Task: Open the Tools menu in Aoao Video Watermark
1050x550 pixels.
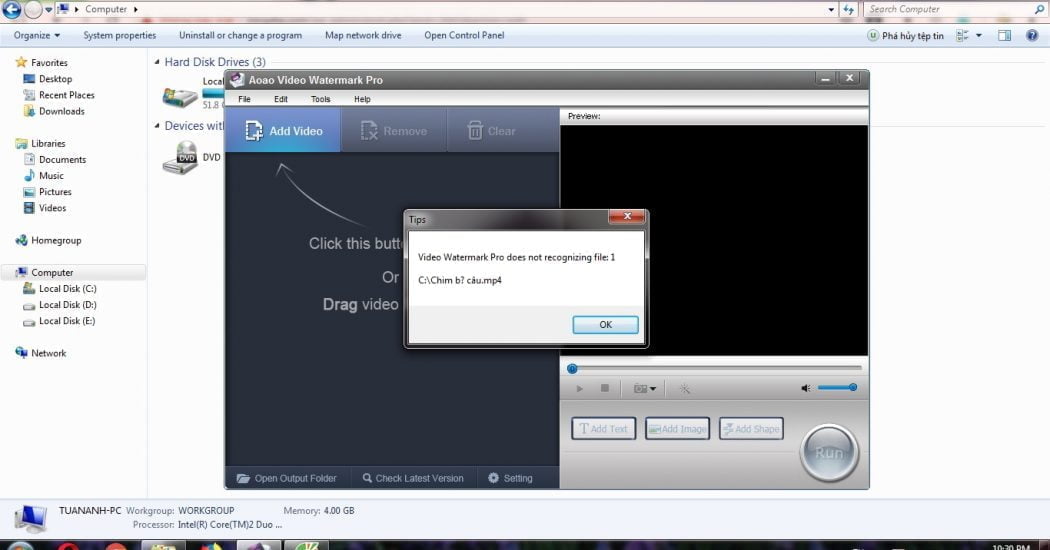Action: (320, 99)
